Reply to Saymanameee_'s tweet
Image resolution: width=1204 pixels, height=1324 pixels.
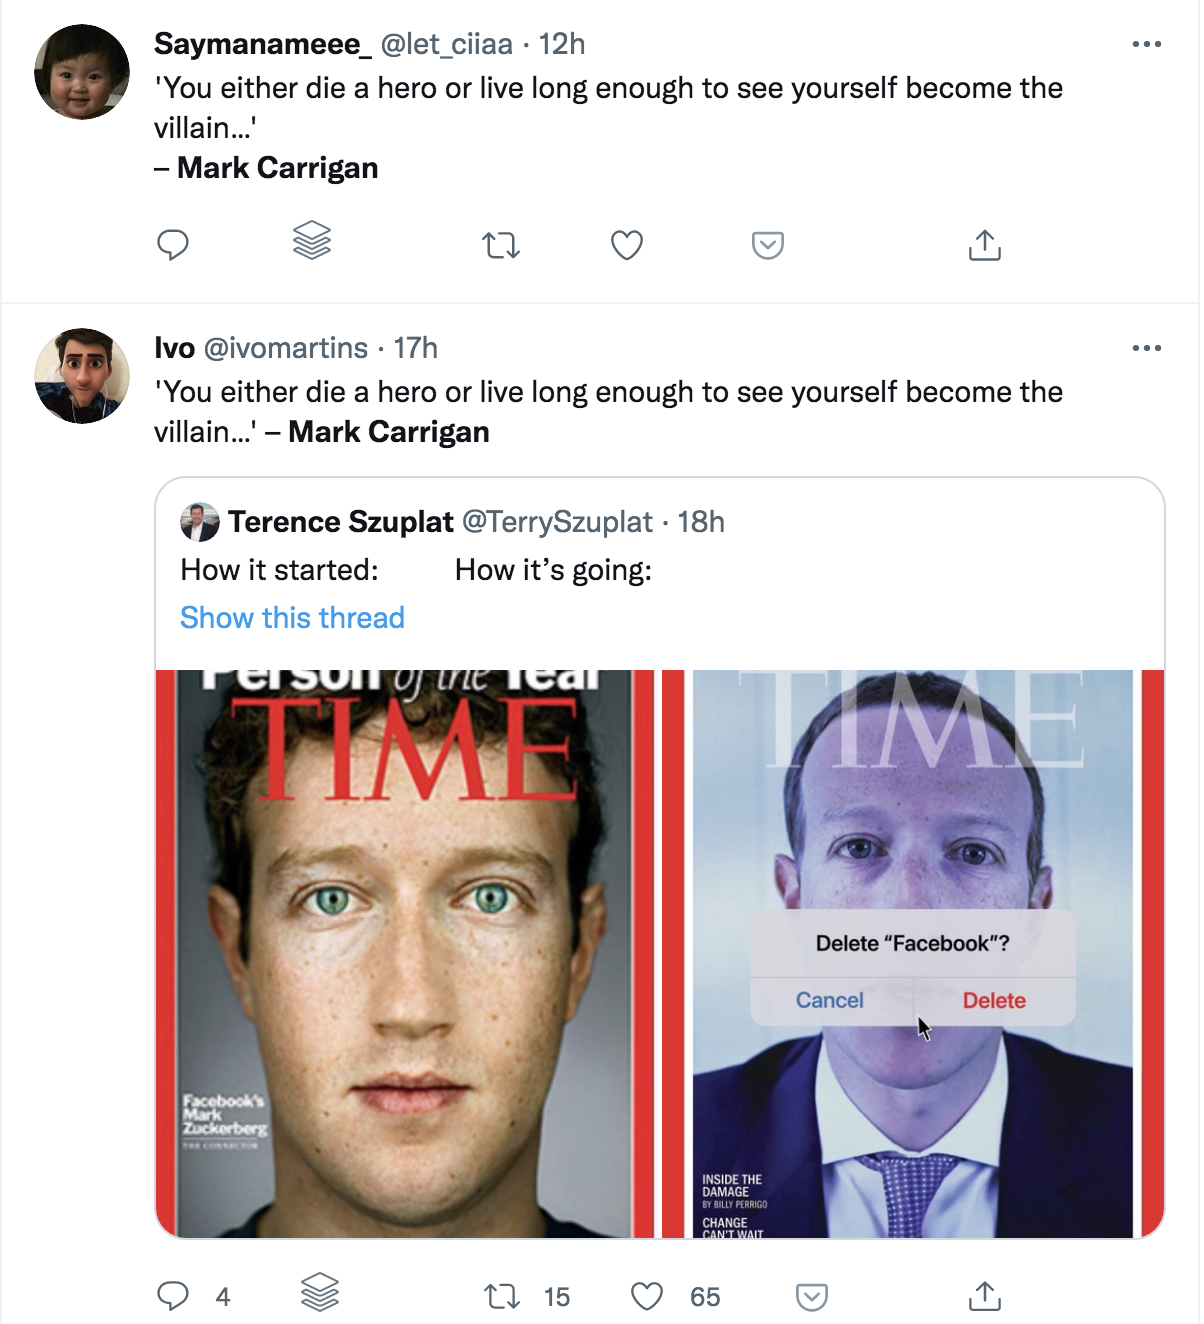[x=173, y=245]
